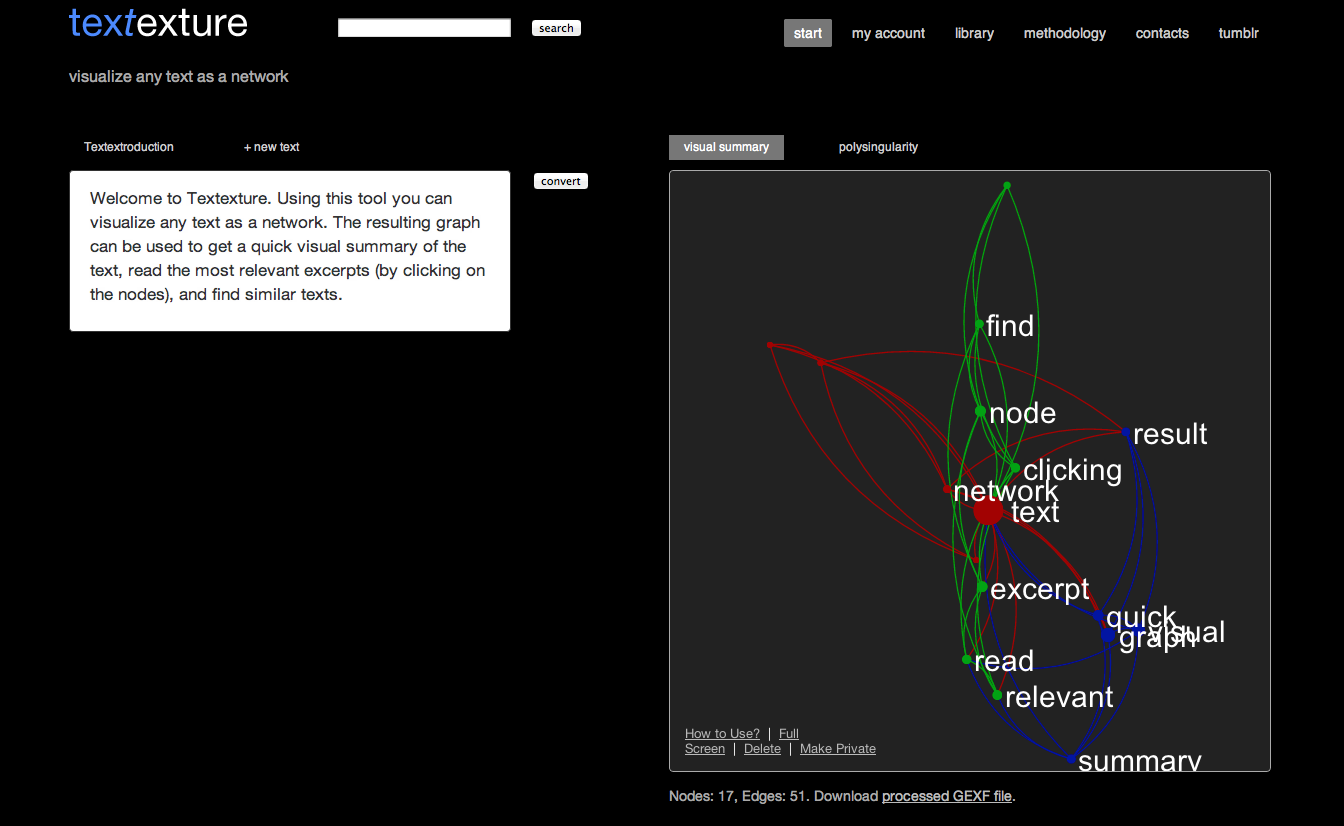Visit the tumblr link
This screenshot has height=826, width=1344.
click(1238, 33)
